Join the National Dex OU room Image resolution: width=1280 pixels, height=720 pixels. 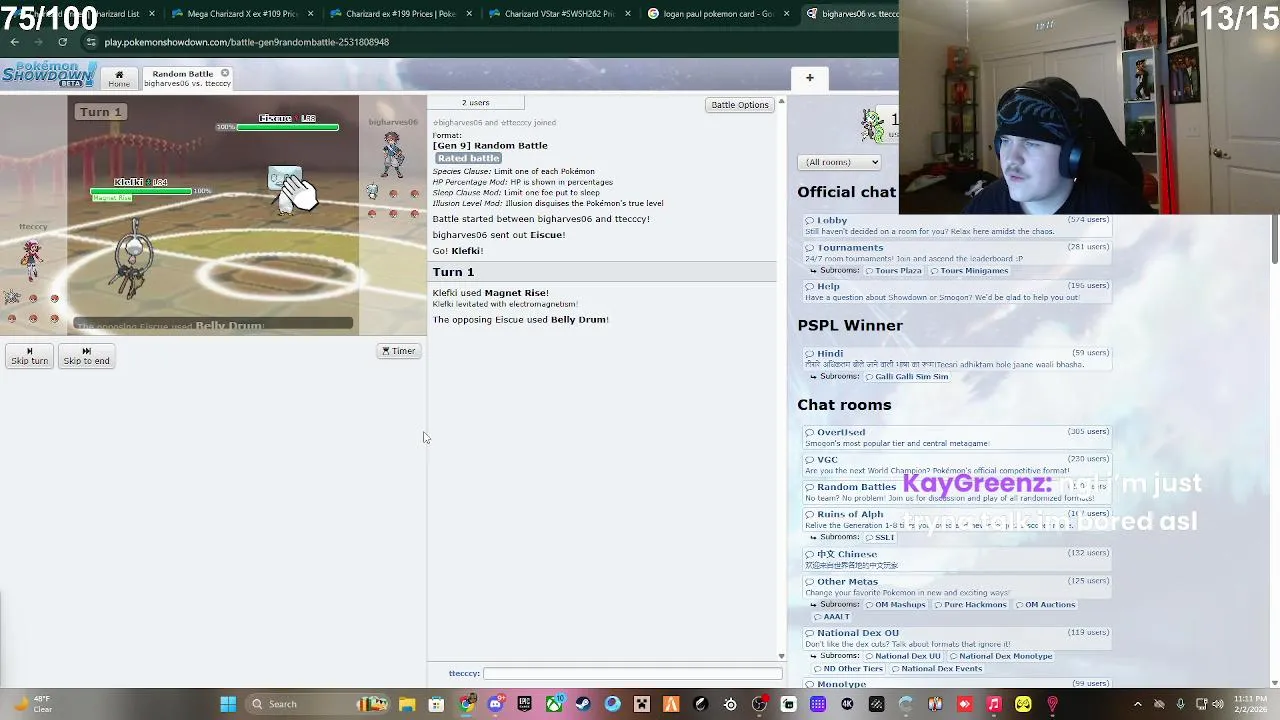pos(958,638)
